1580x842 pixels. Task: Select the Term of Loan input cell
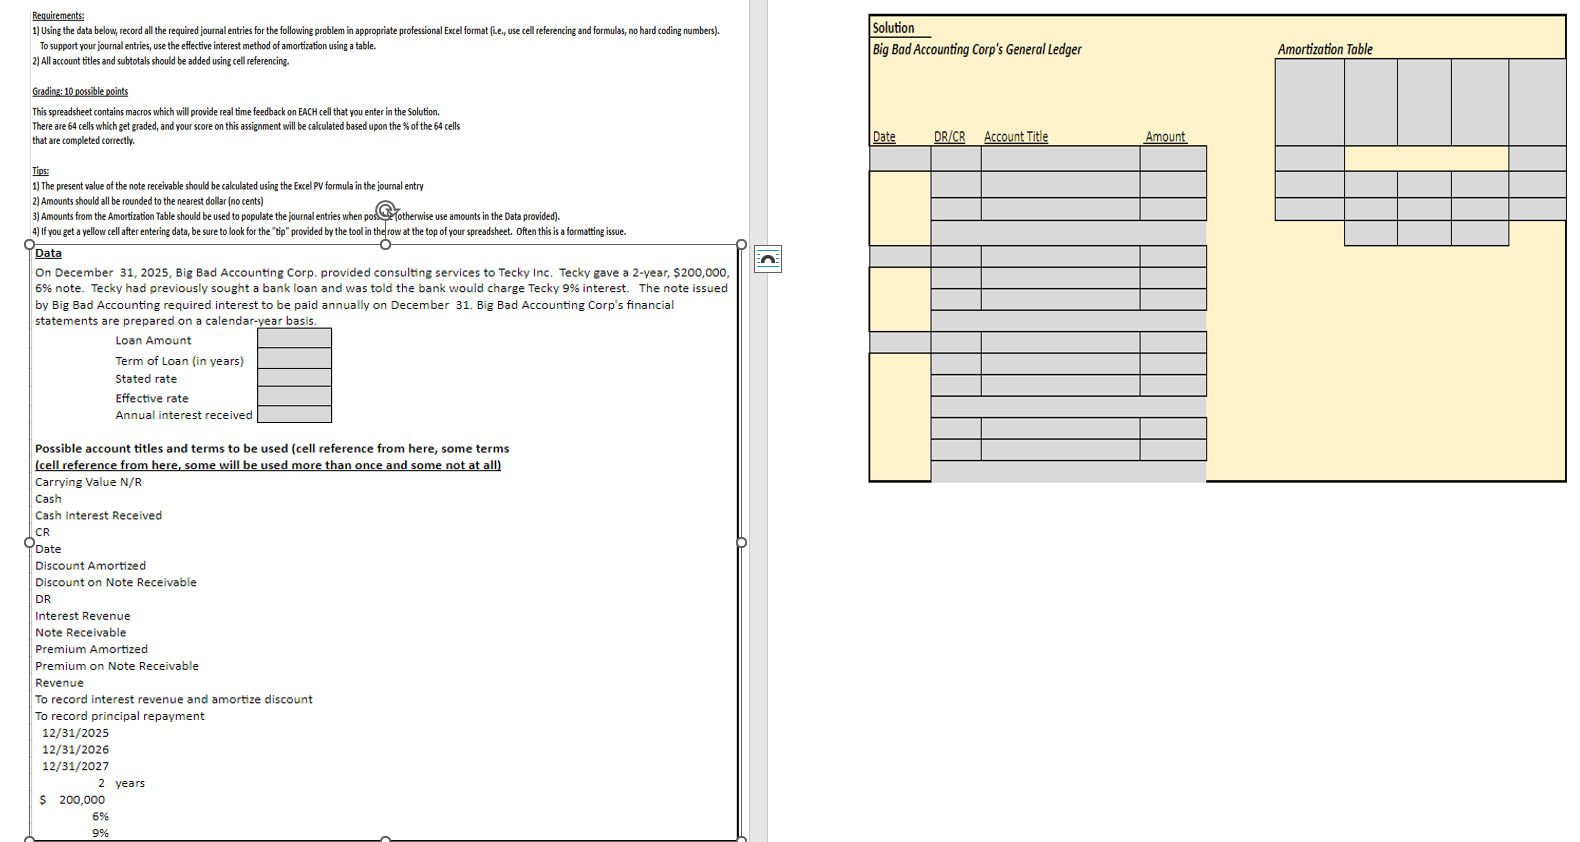[x=294, y=358]
